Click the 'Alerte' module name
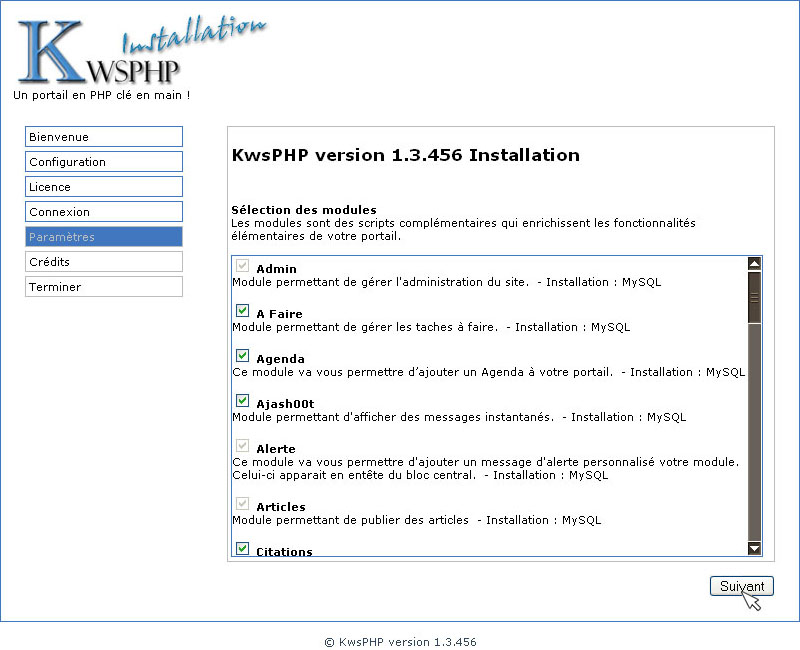Screen dimensions: 800x650 point(276,449)
